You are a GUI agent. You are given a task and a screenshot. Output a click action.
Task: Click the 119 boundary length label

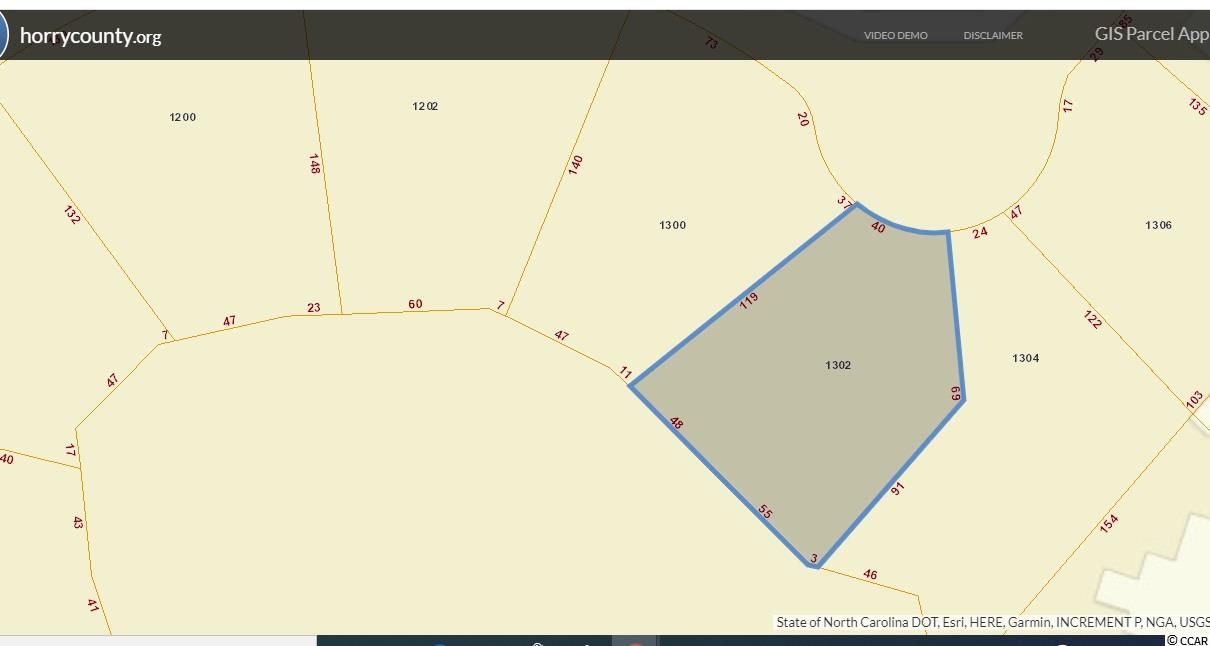click(x=749, y=299)
